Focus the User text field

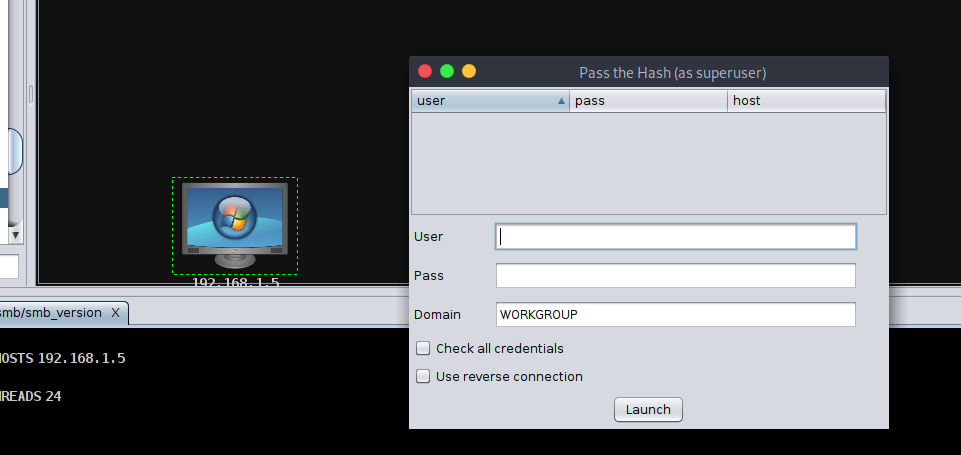click(x=675, y=237)
